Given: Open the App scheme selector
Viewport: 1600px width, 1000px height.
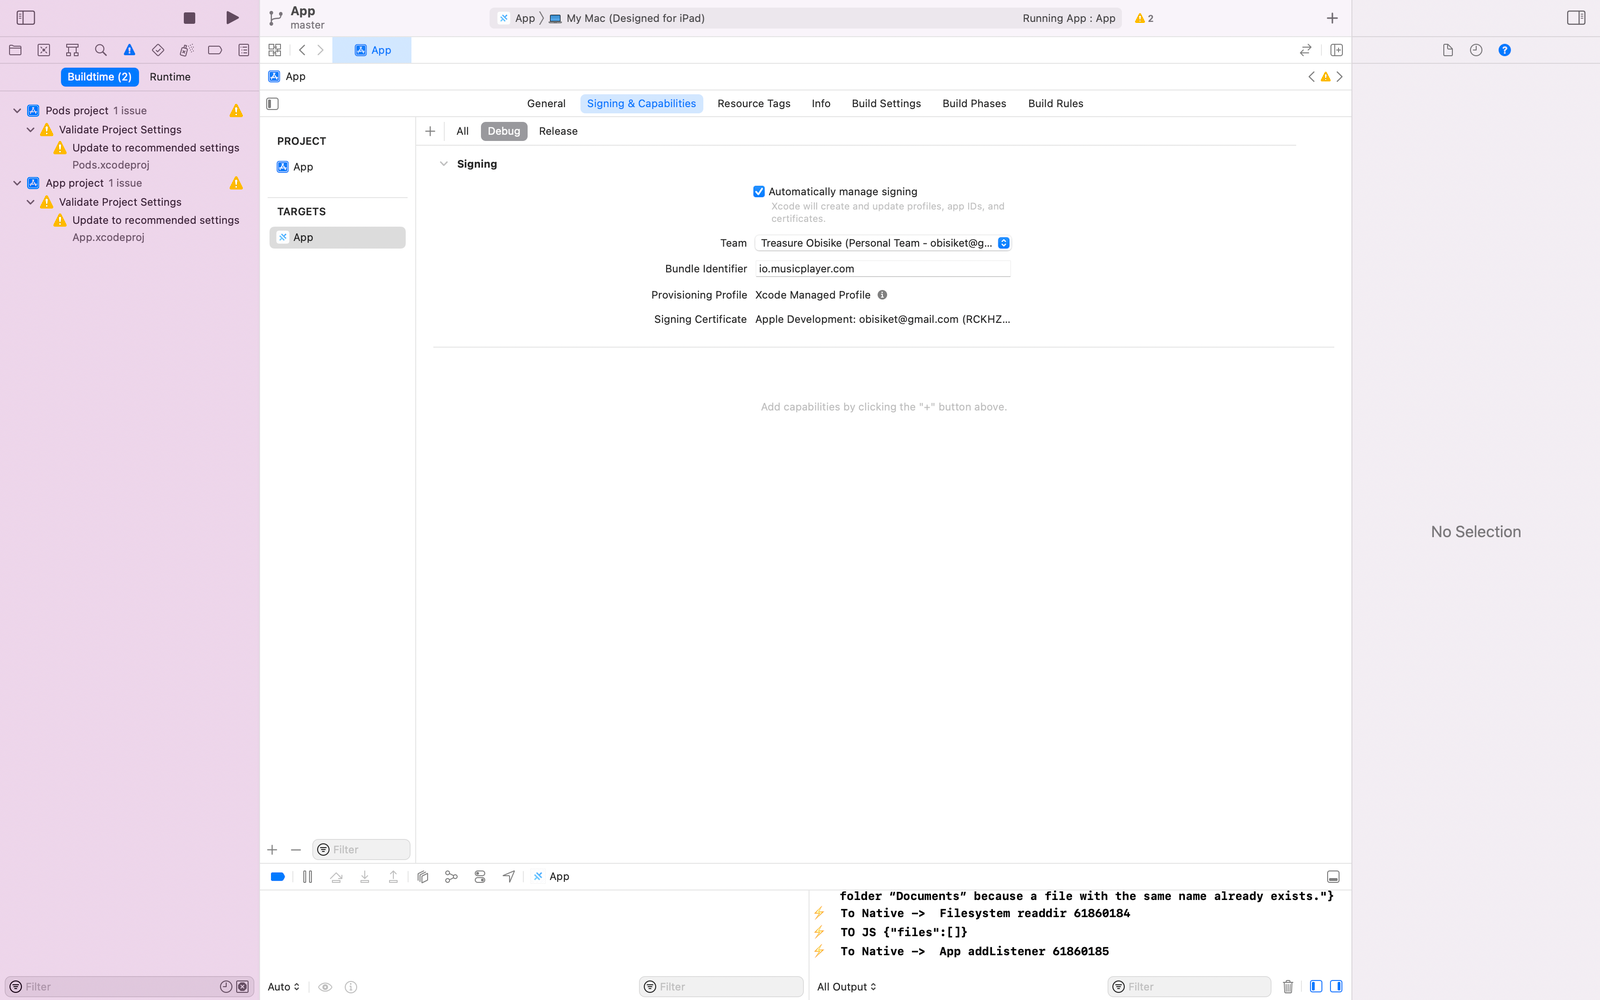Looking at the screenshot, I should [x=516, y=18].
